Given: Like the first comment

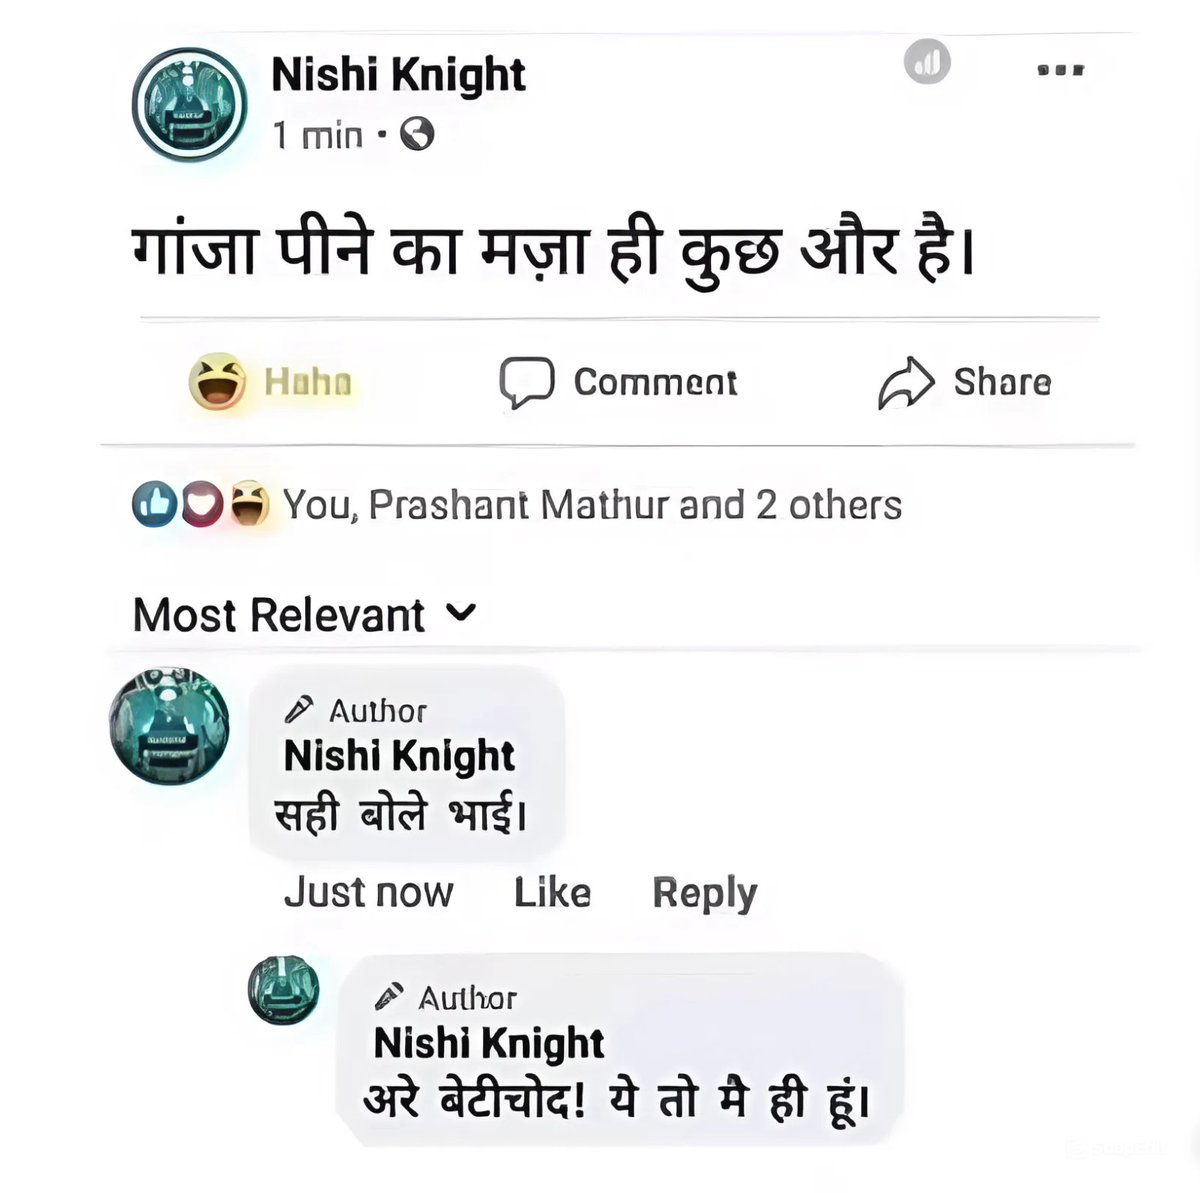Looking at the screenshot, I should coord(552,892).
